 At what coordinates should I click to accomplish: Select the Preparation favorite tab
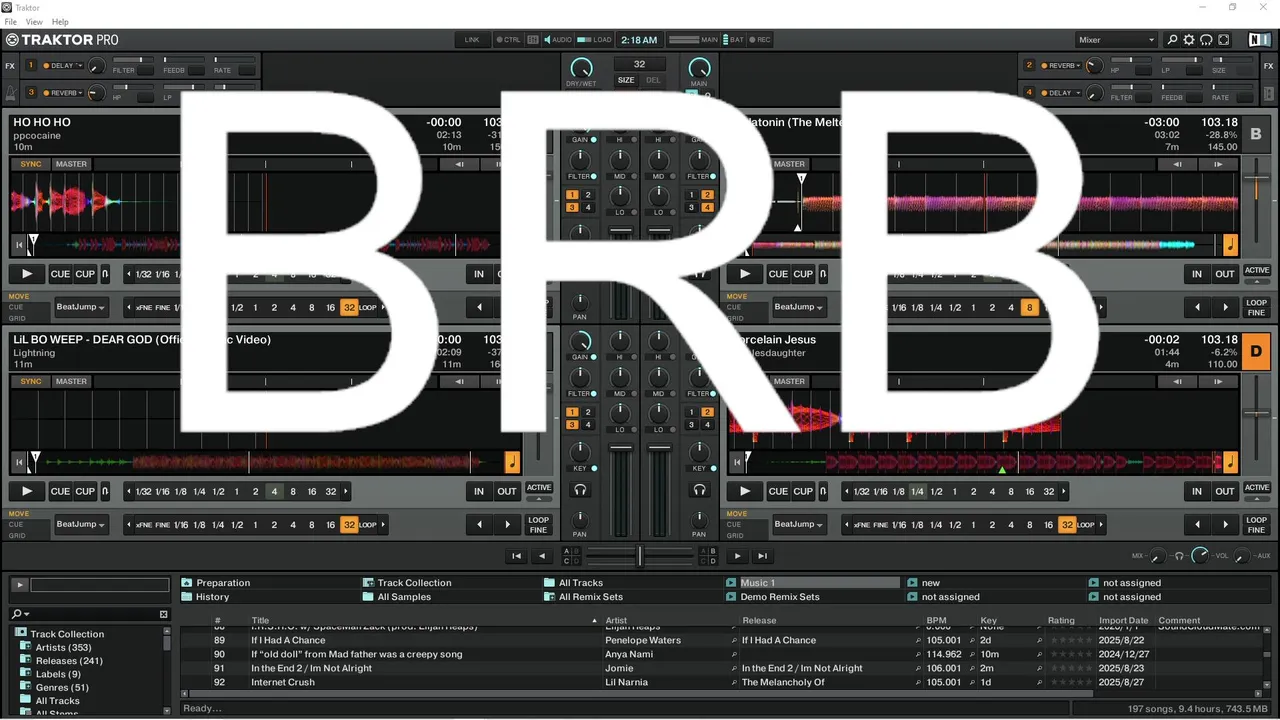coord(223,583)
